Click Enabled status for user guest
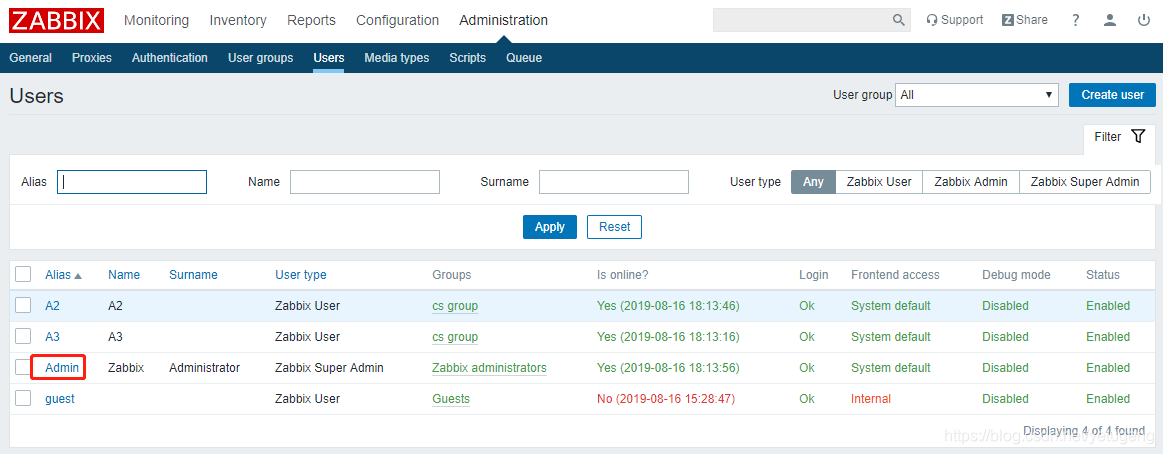Viewport: 1163px width, 454px height. [x=1108, y=399]
